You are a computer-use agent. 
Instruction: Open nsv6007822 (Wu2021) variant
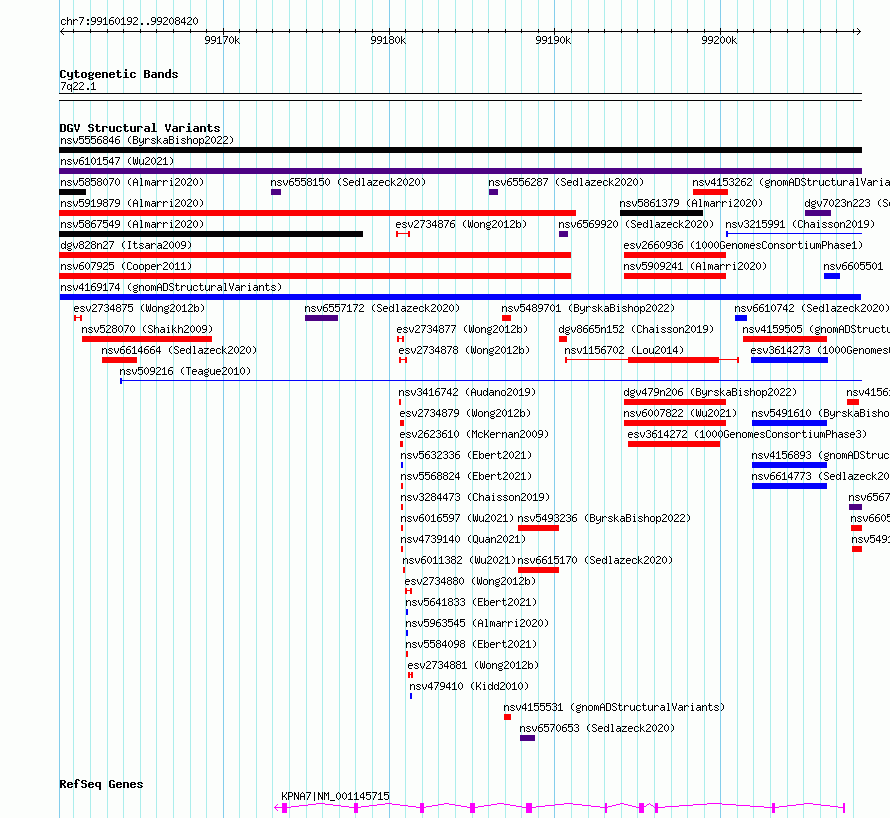pyautogui.click(x=680, y=413)
